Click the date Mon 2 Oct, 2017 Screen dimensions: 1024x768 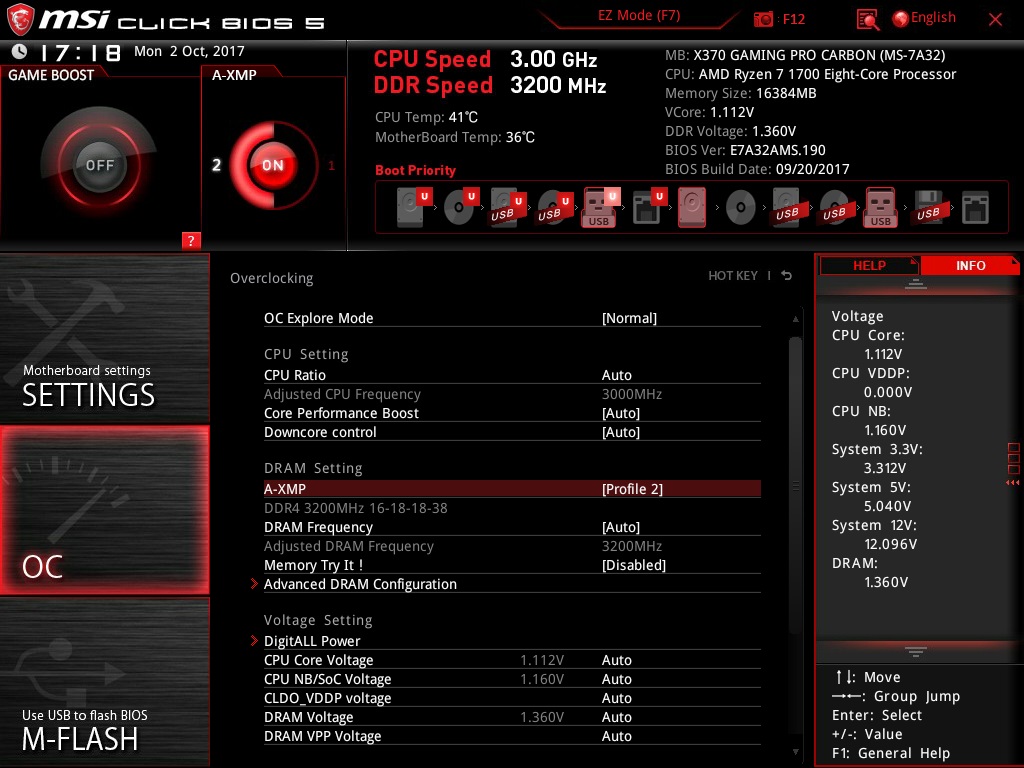(189, 51)
